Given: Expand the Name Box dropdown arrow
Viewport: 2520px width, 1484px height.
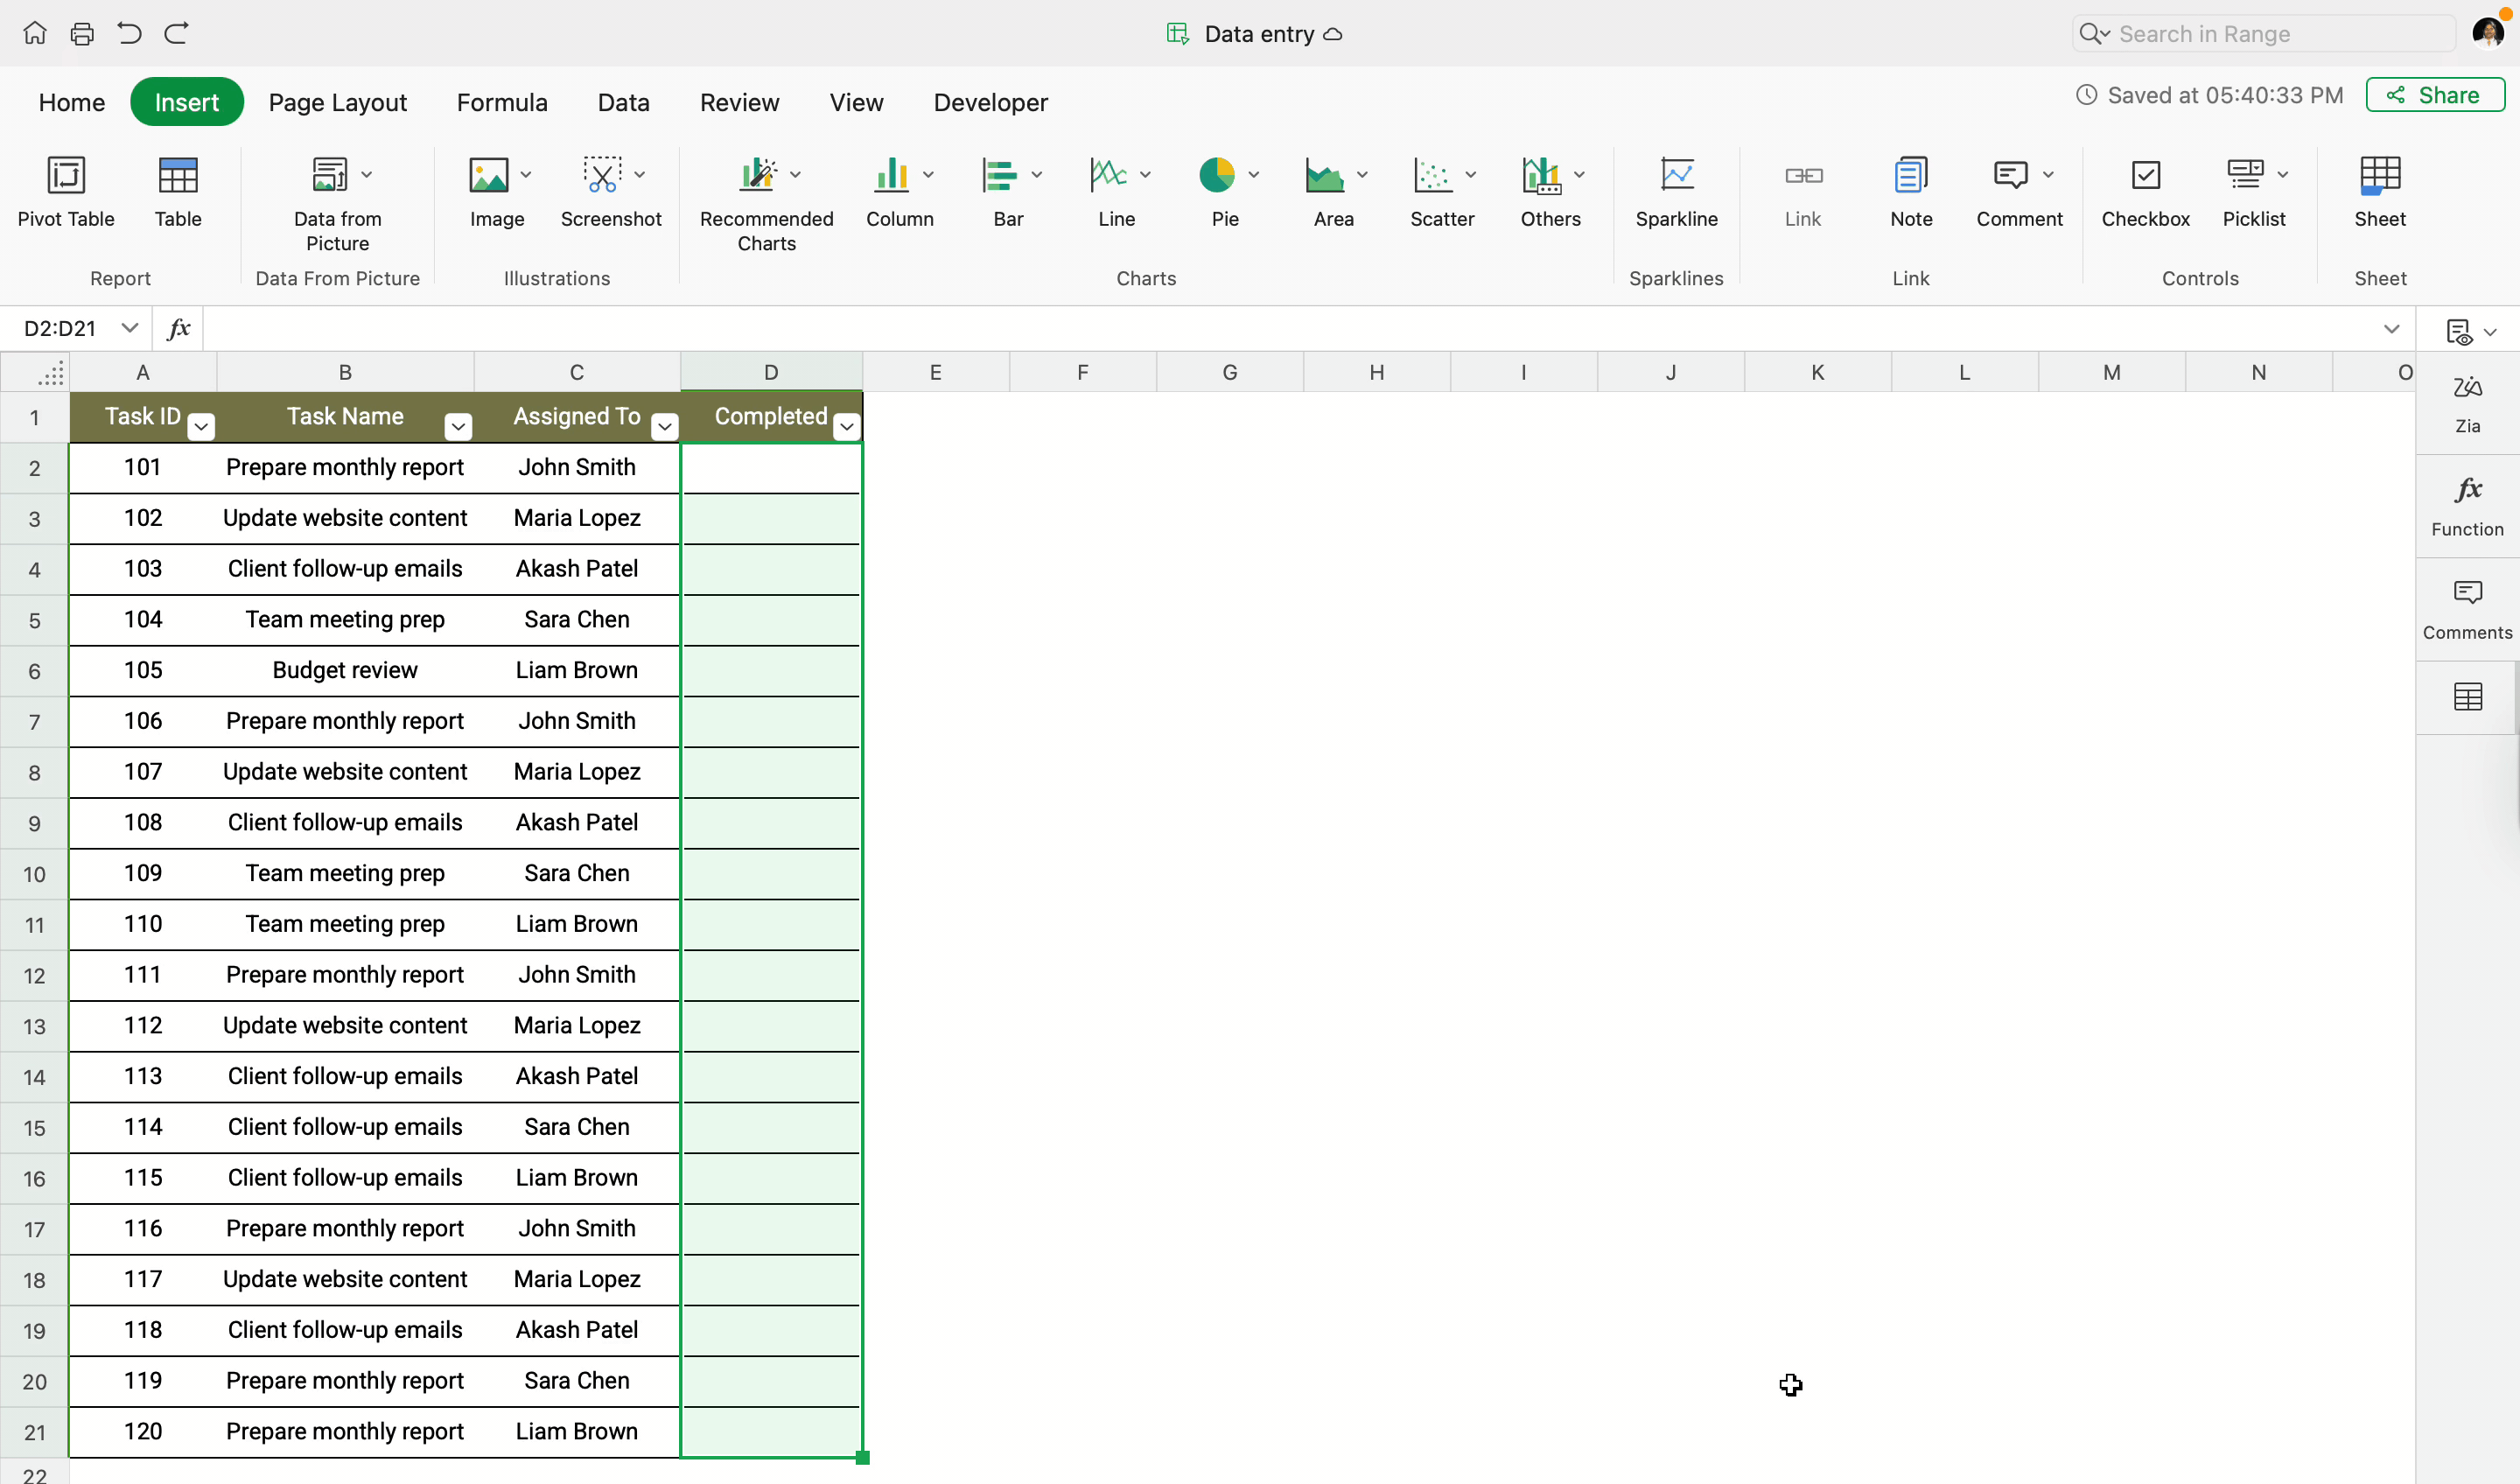Looking at the screenshot, I should (x=129, y=328).
